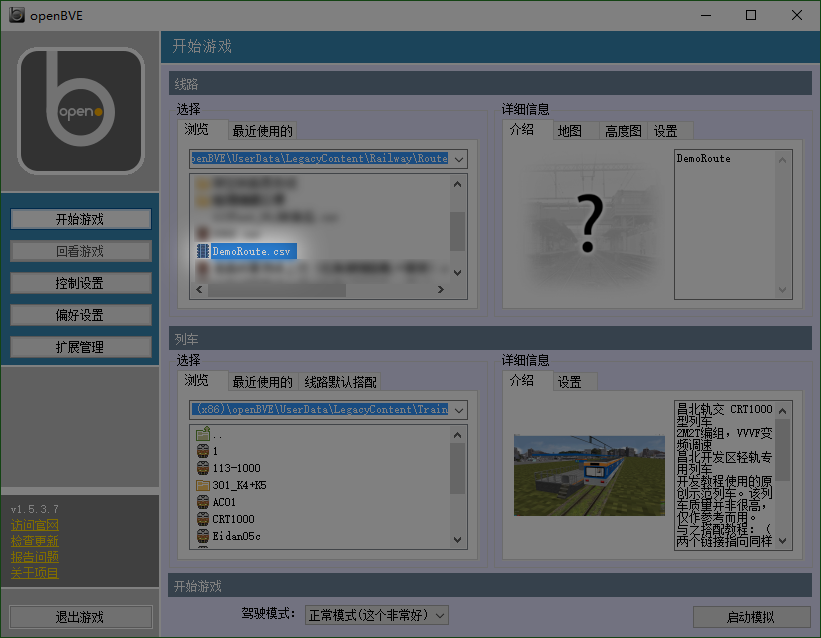The width and height of the screenshot is (821, 638).
Task: Open the route folder path dropdown
Action: click(x=458, y=158)
